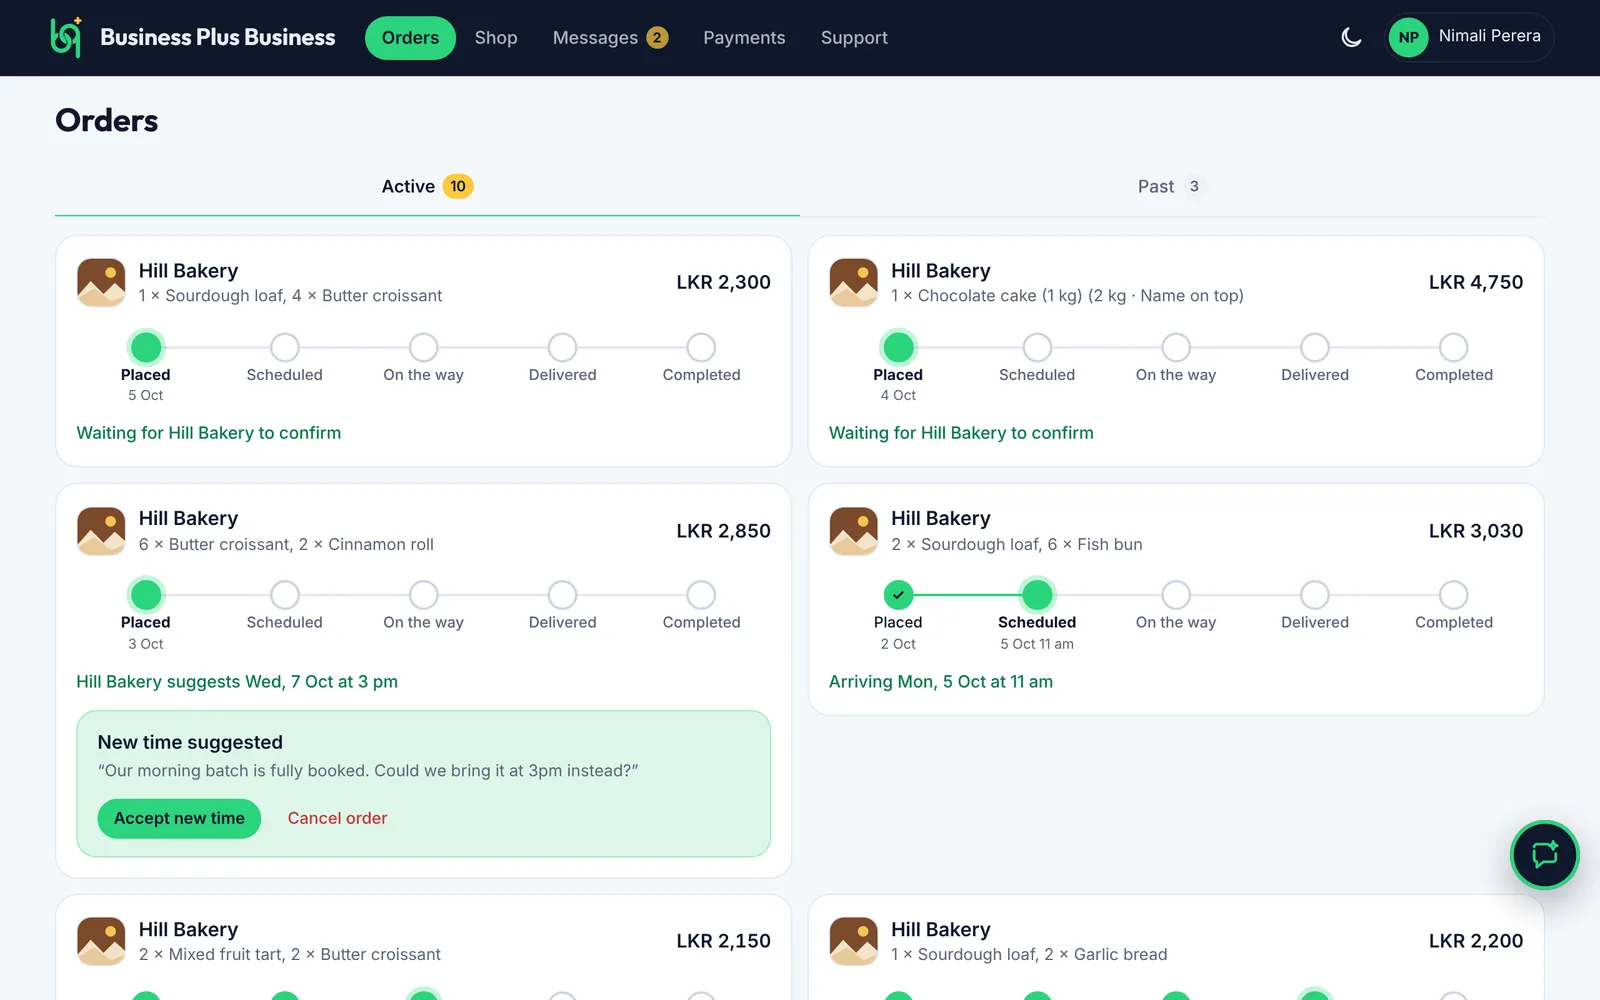Click the Hill Bakery thumbnail on LKR 3,030 order
The image size is (1600, 1000).
tap(854, 531)
